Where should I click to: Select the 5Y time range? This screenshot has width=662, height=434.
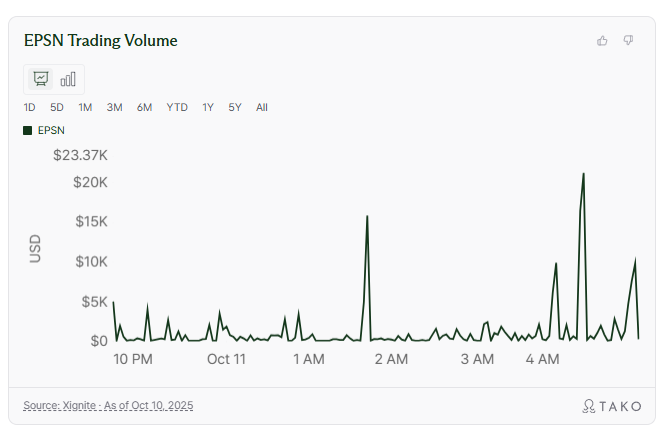coord(235,108)
